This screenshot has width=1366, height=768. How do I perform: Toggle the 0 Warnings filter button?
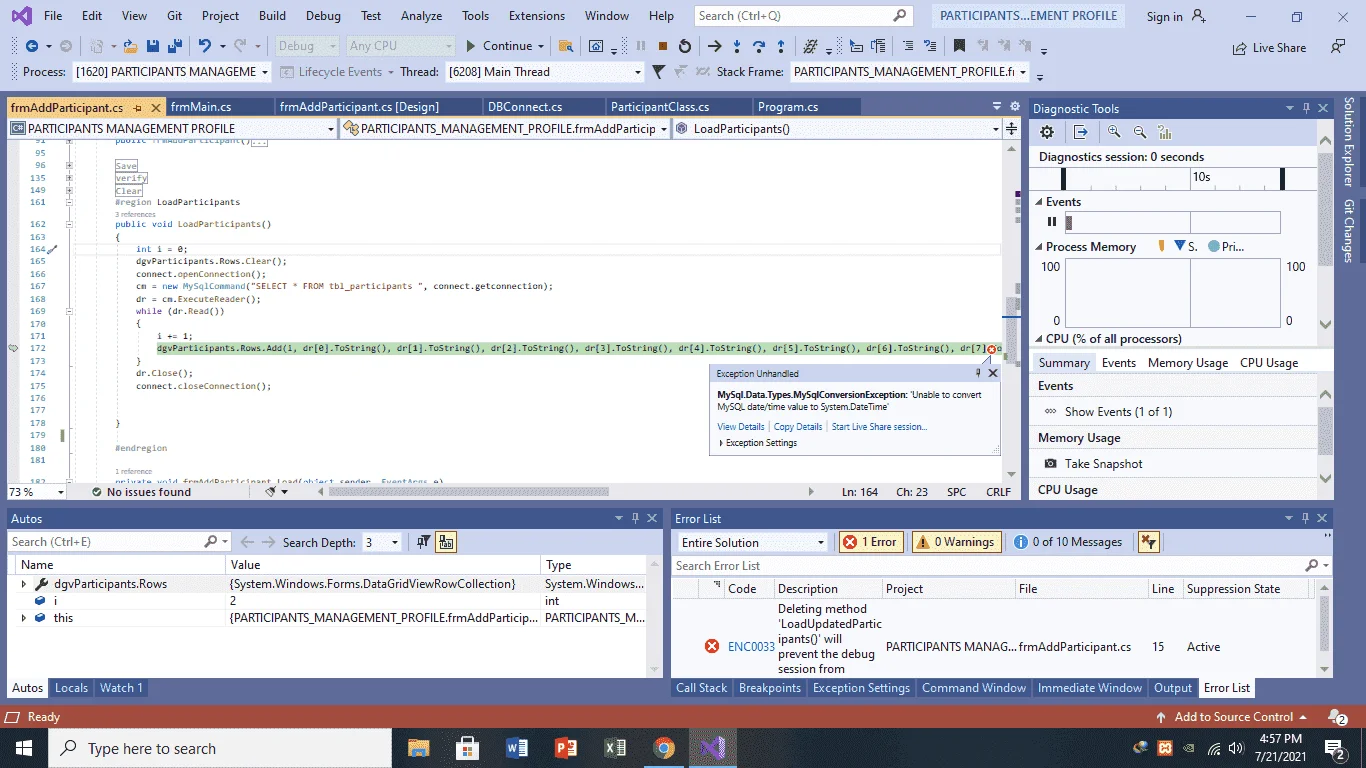(x=955, y=542)
